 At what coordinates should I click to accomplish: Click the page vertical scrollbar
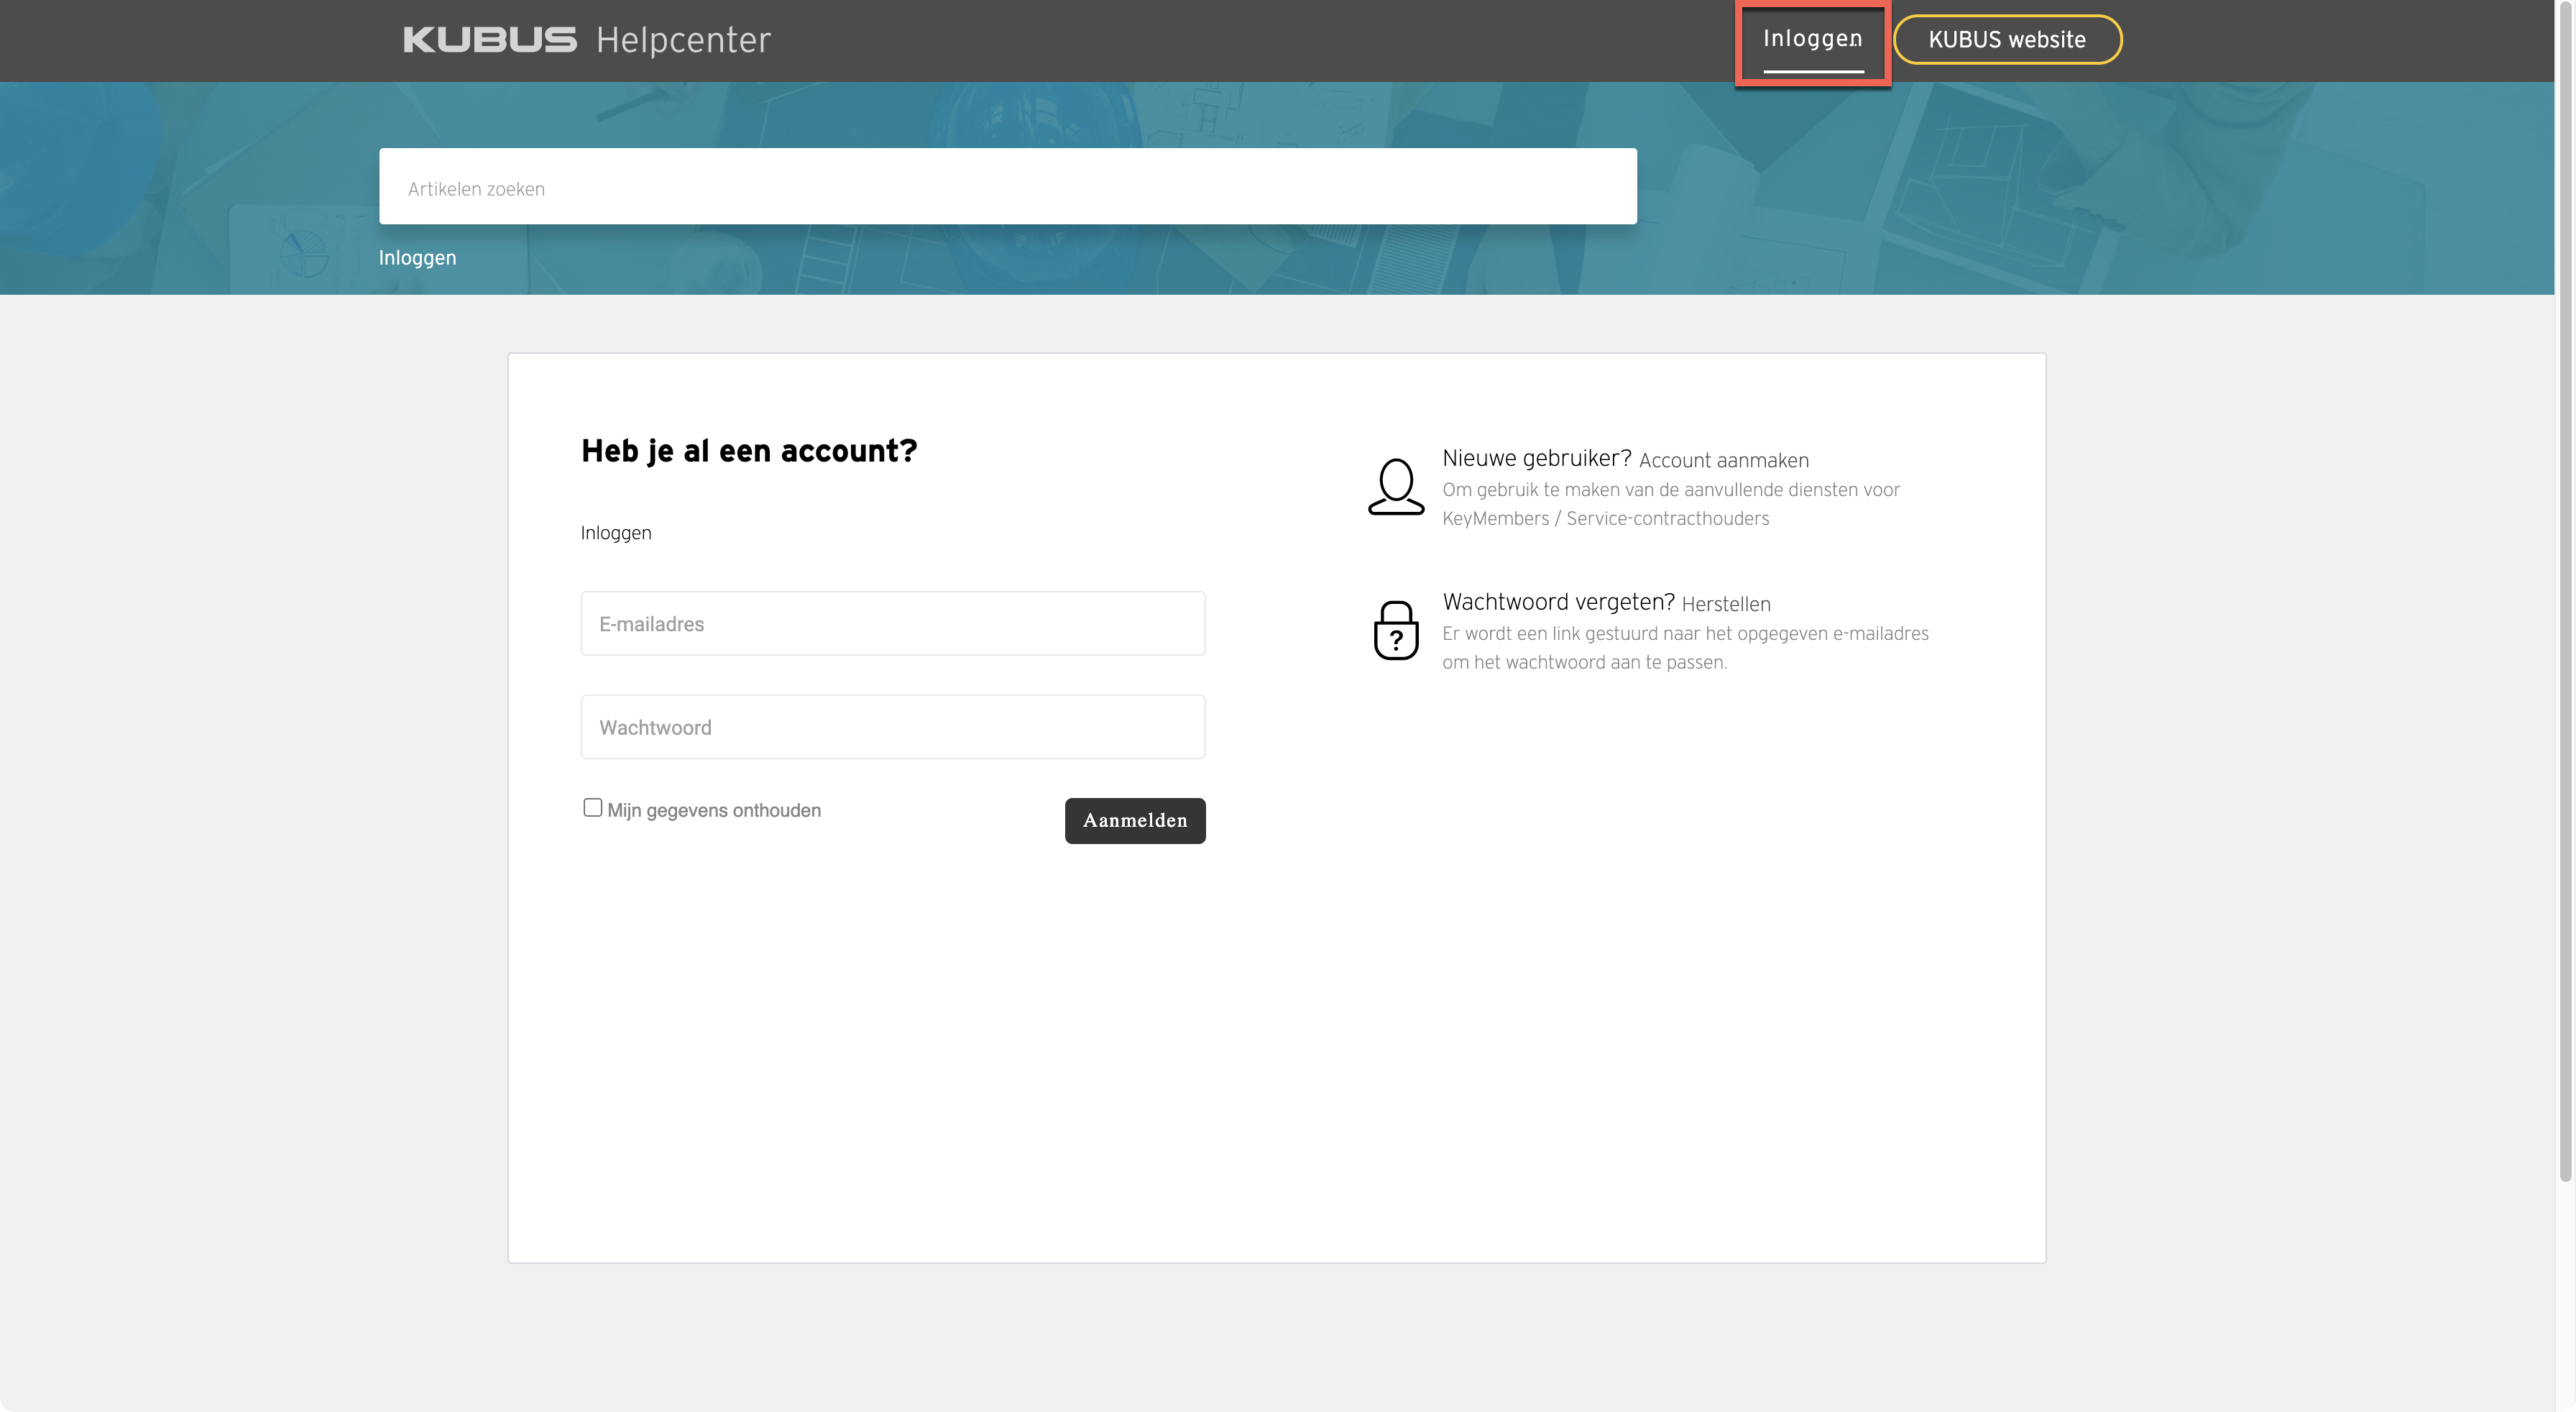[x=2565, y=590]
